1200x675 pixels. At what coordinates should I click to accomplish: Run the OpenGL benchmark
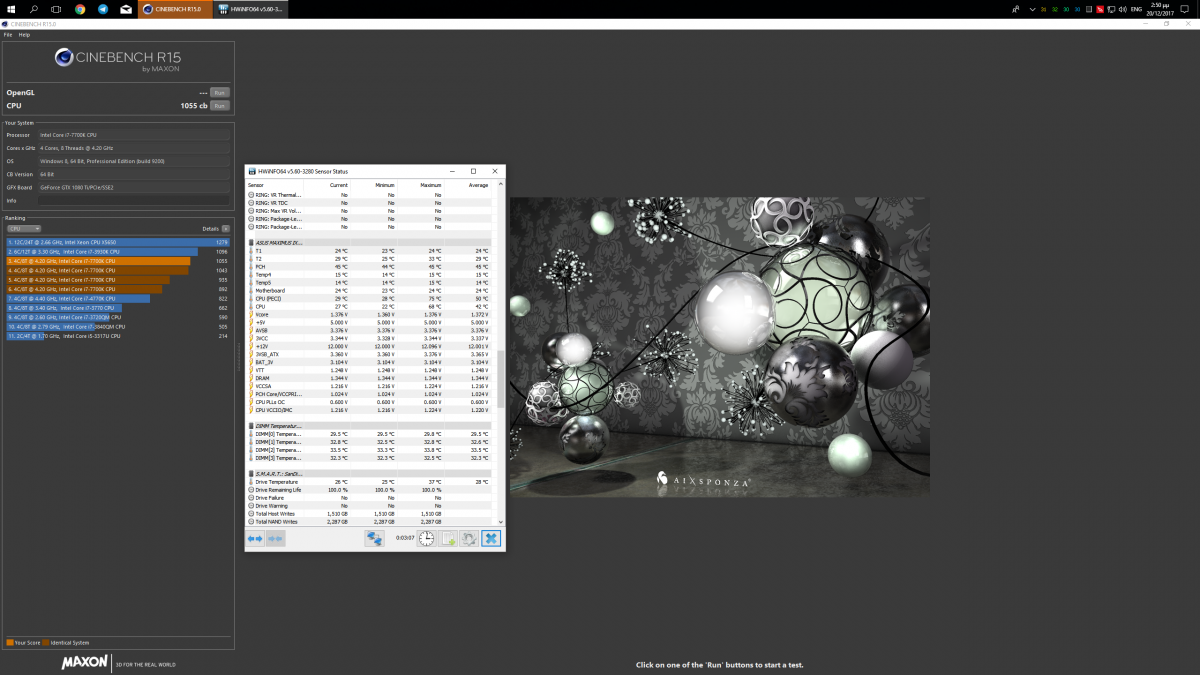tap(219, 93)
